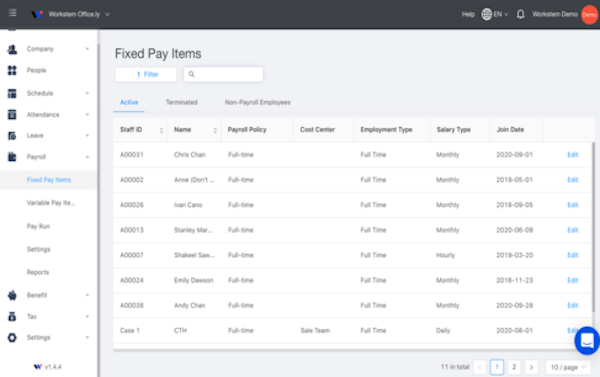Expand the Tax menu chevron
The width and height of the screenshot is (600, 377).
87,317
